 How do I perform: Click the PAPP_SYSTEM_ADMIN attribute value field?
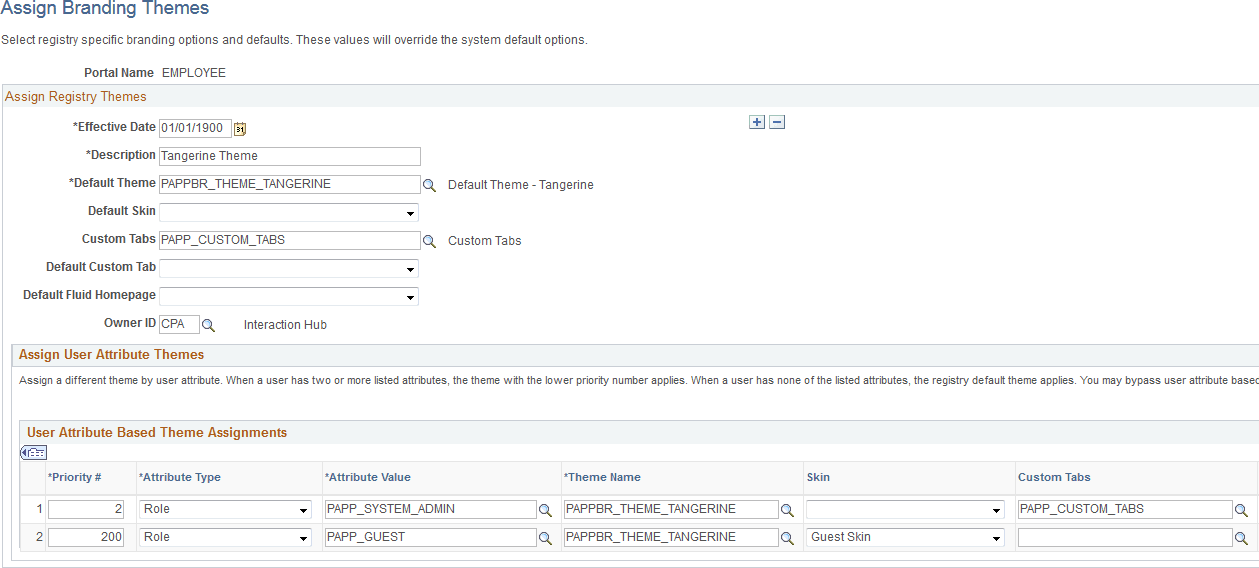431,509
